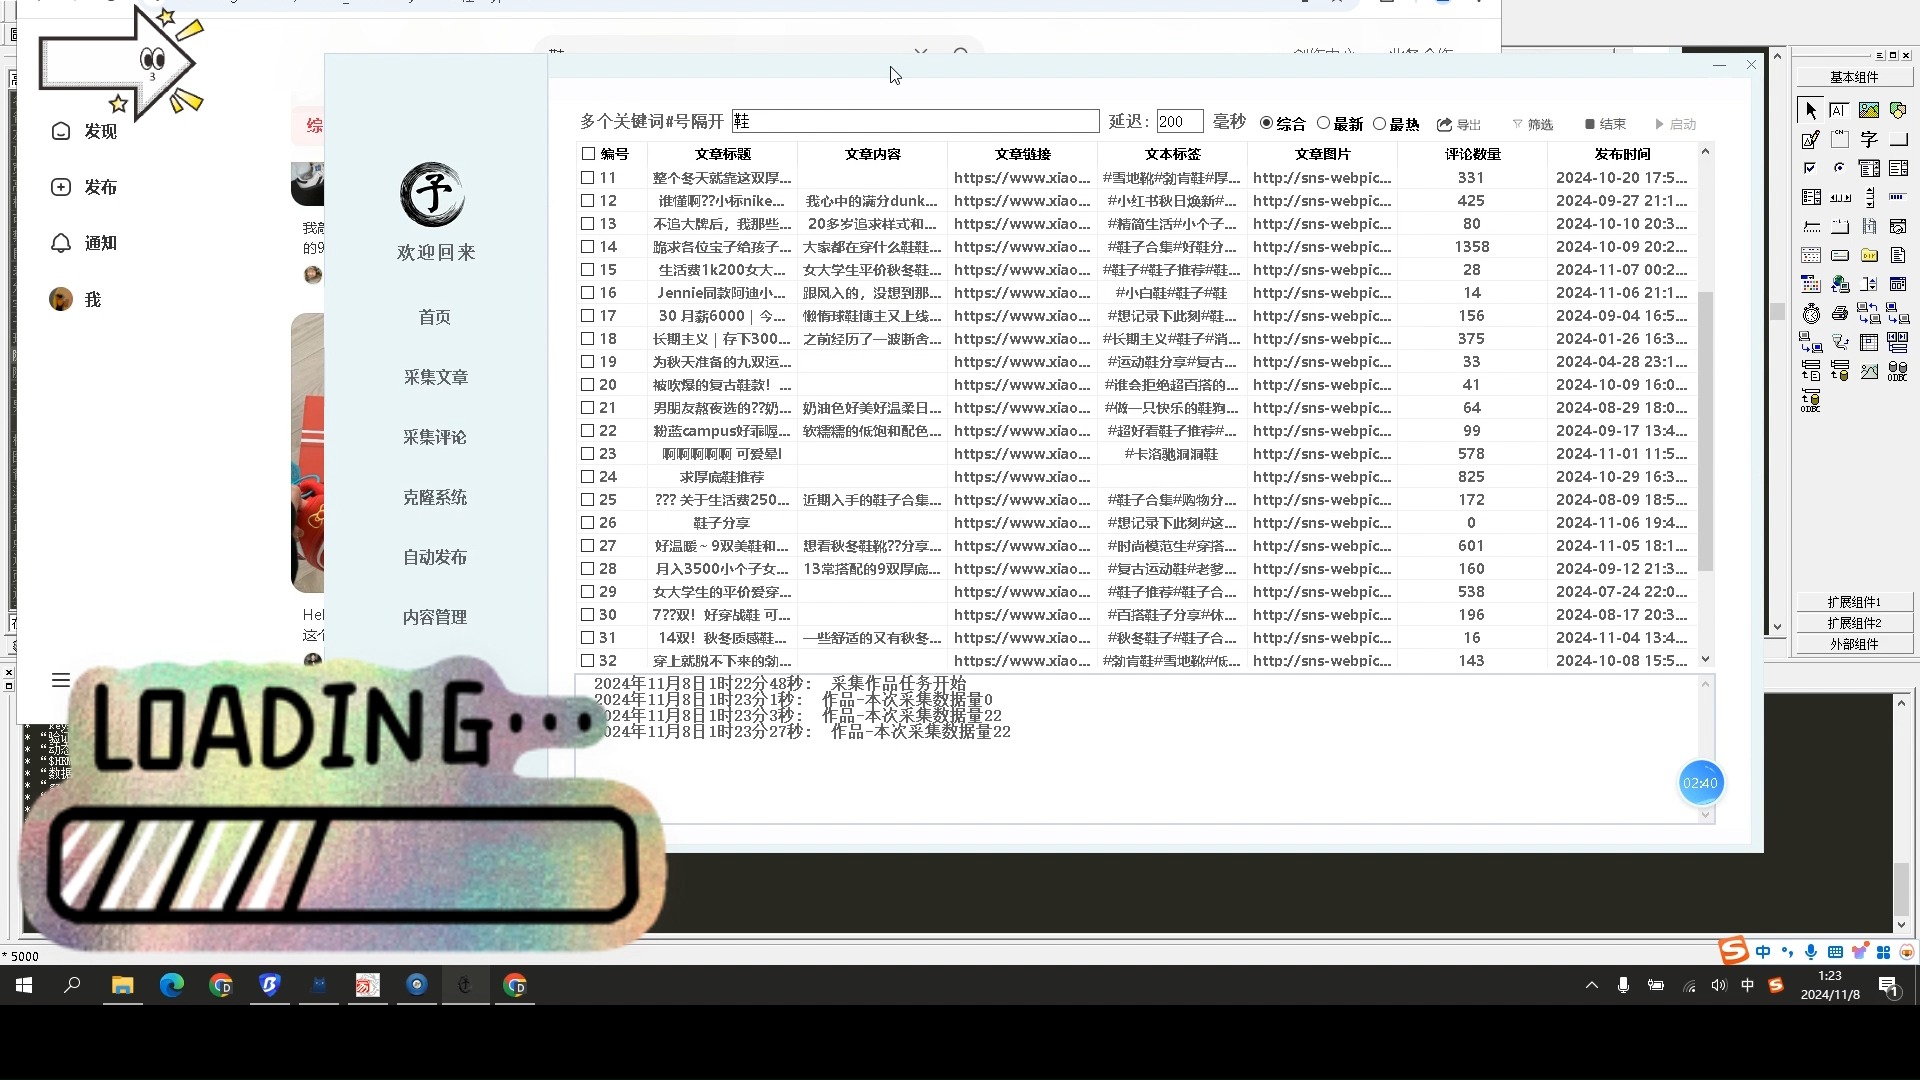Click the toolbox panel scroll-down arrow
Image resolution: width=1920 pixels, height=1080 pixels.
tap(1777, 627)
